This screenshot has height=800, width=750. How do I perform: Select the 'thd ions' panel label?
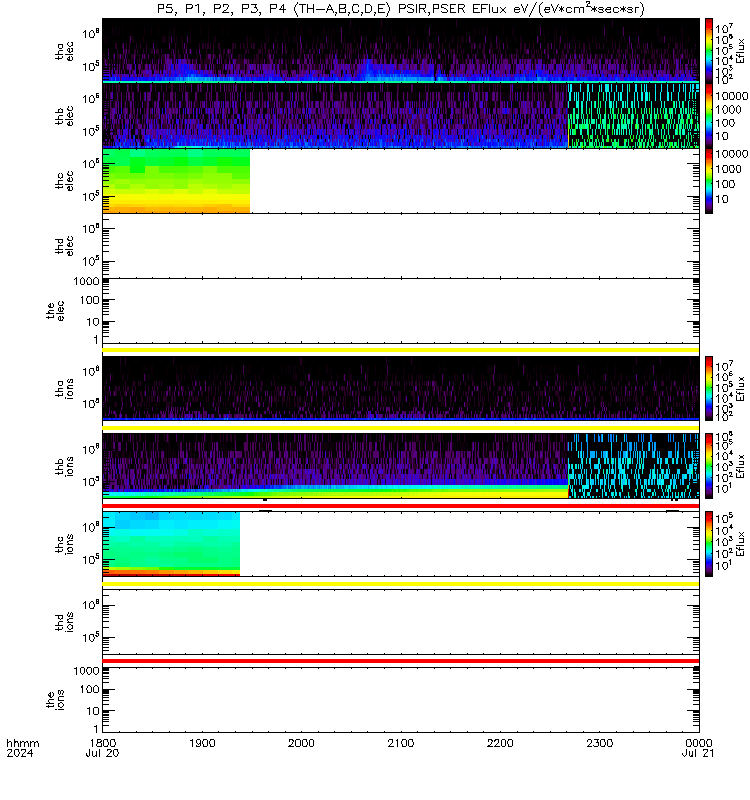tap(65, 622)
